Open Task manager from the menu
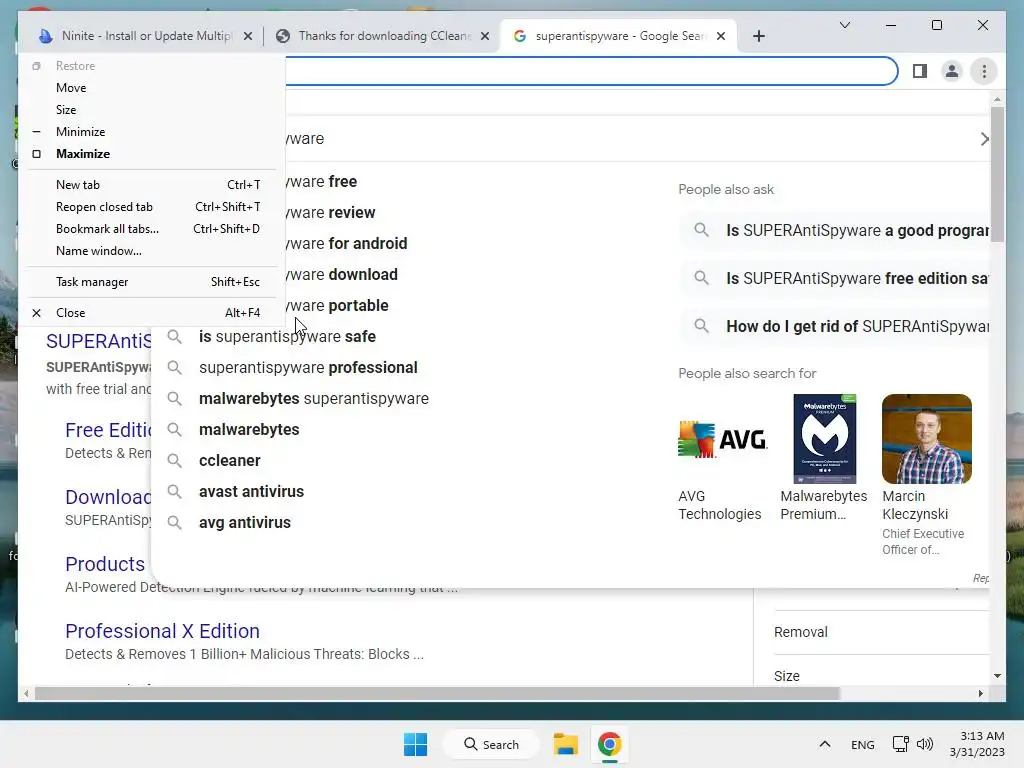 152,282
